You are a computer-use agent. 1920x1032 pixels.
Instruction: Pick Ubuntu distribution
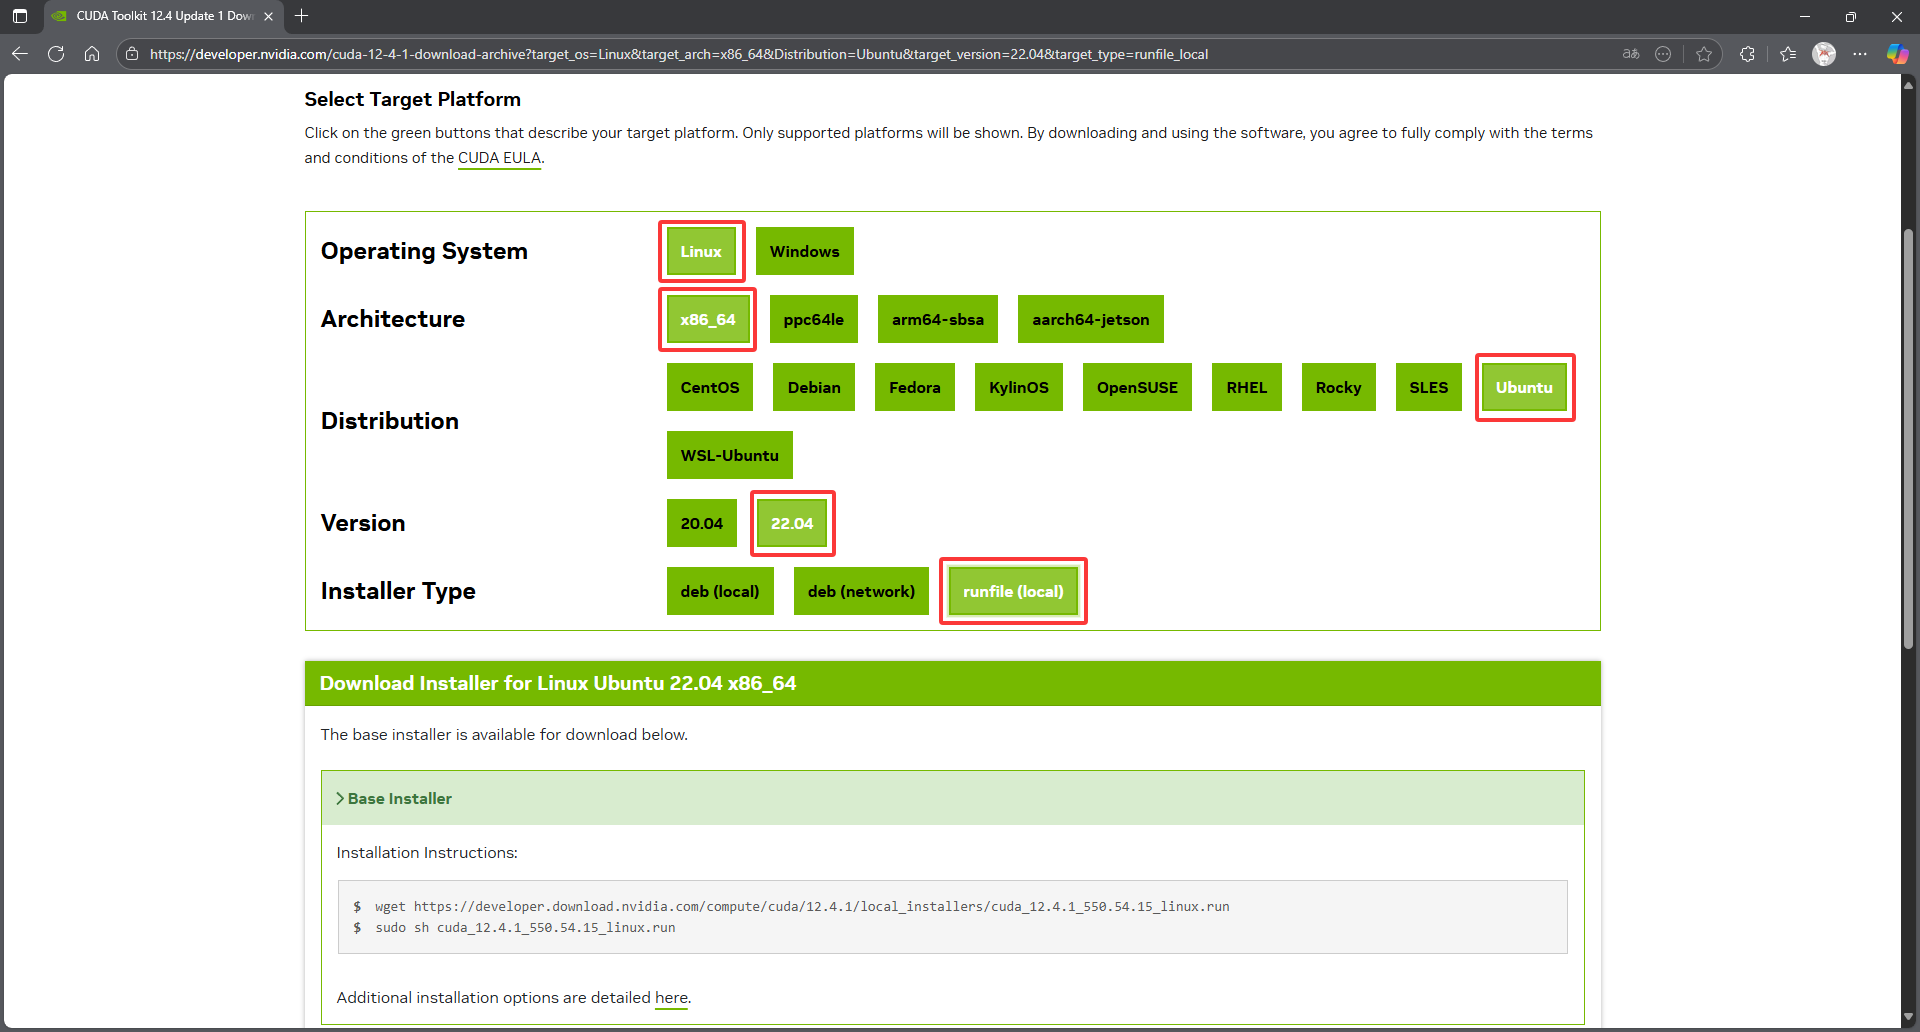click(1524, 387)
